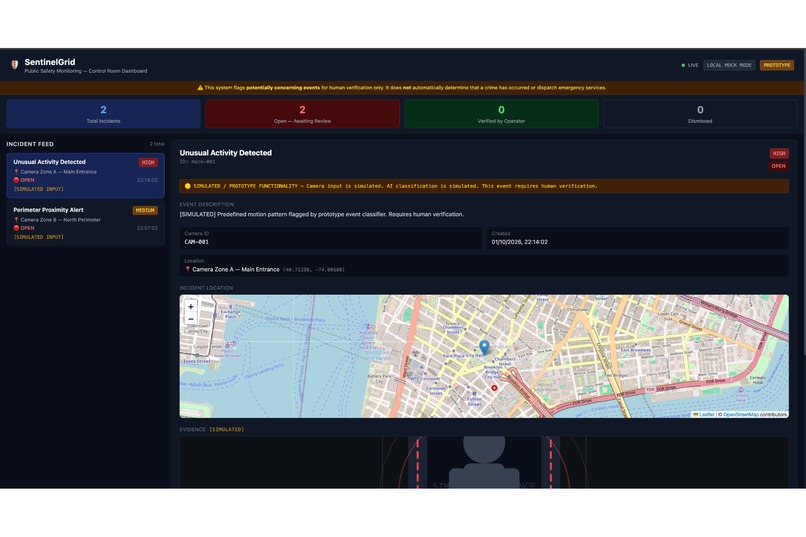Click the '2 total' count in Incident Feed
The height and width of the screenshot is (537, 806).
click(157, 144)
